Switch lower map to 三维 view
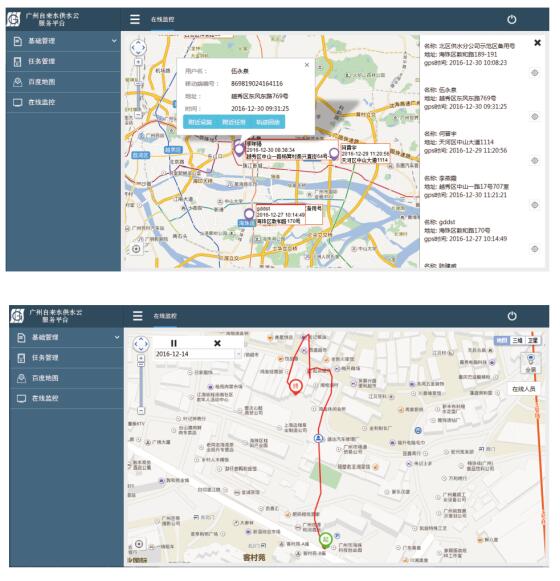The height and width of the screenshot is (581, 560). tap(517, 340)
